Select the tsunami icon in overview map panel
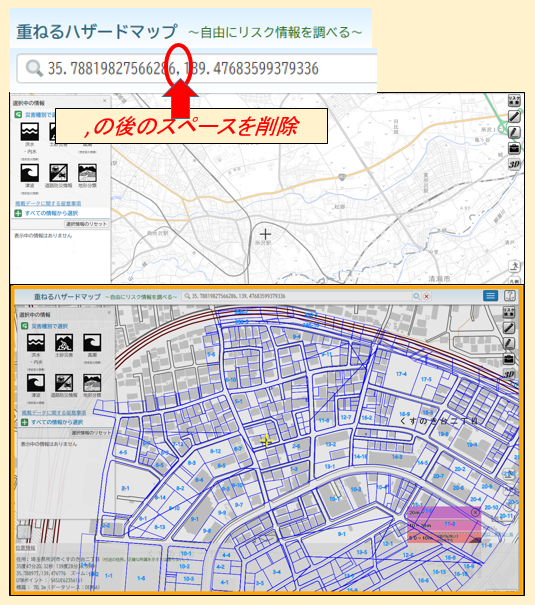This screenshot has height=605, width=535. (x=30, y=172)
